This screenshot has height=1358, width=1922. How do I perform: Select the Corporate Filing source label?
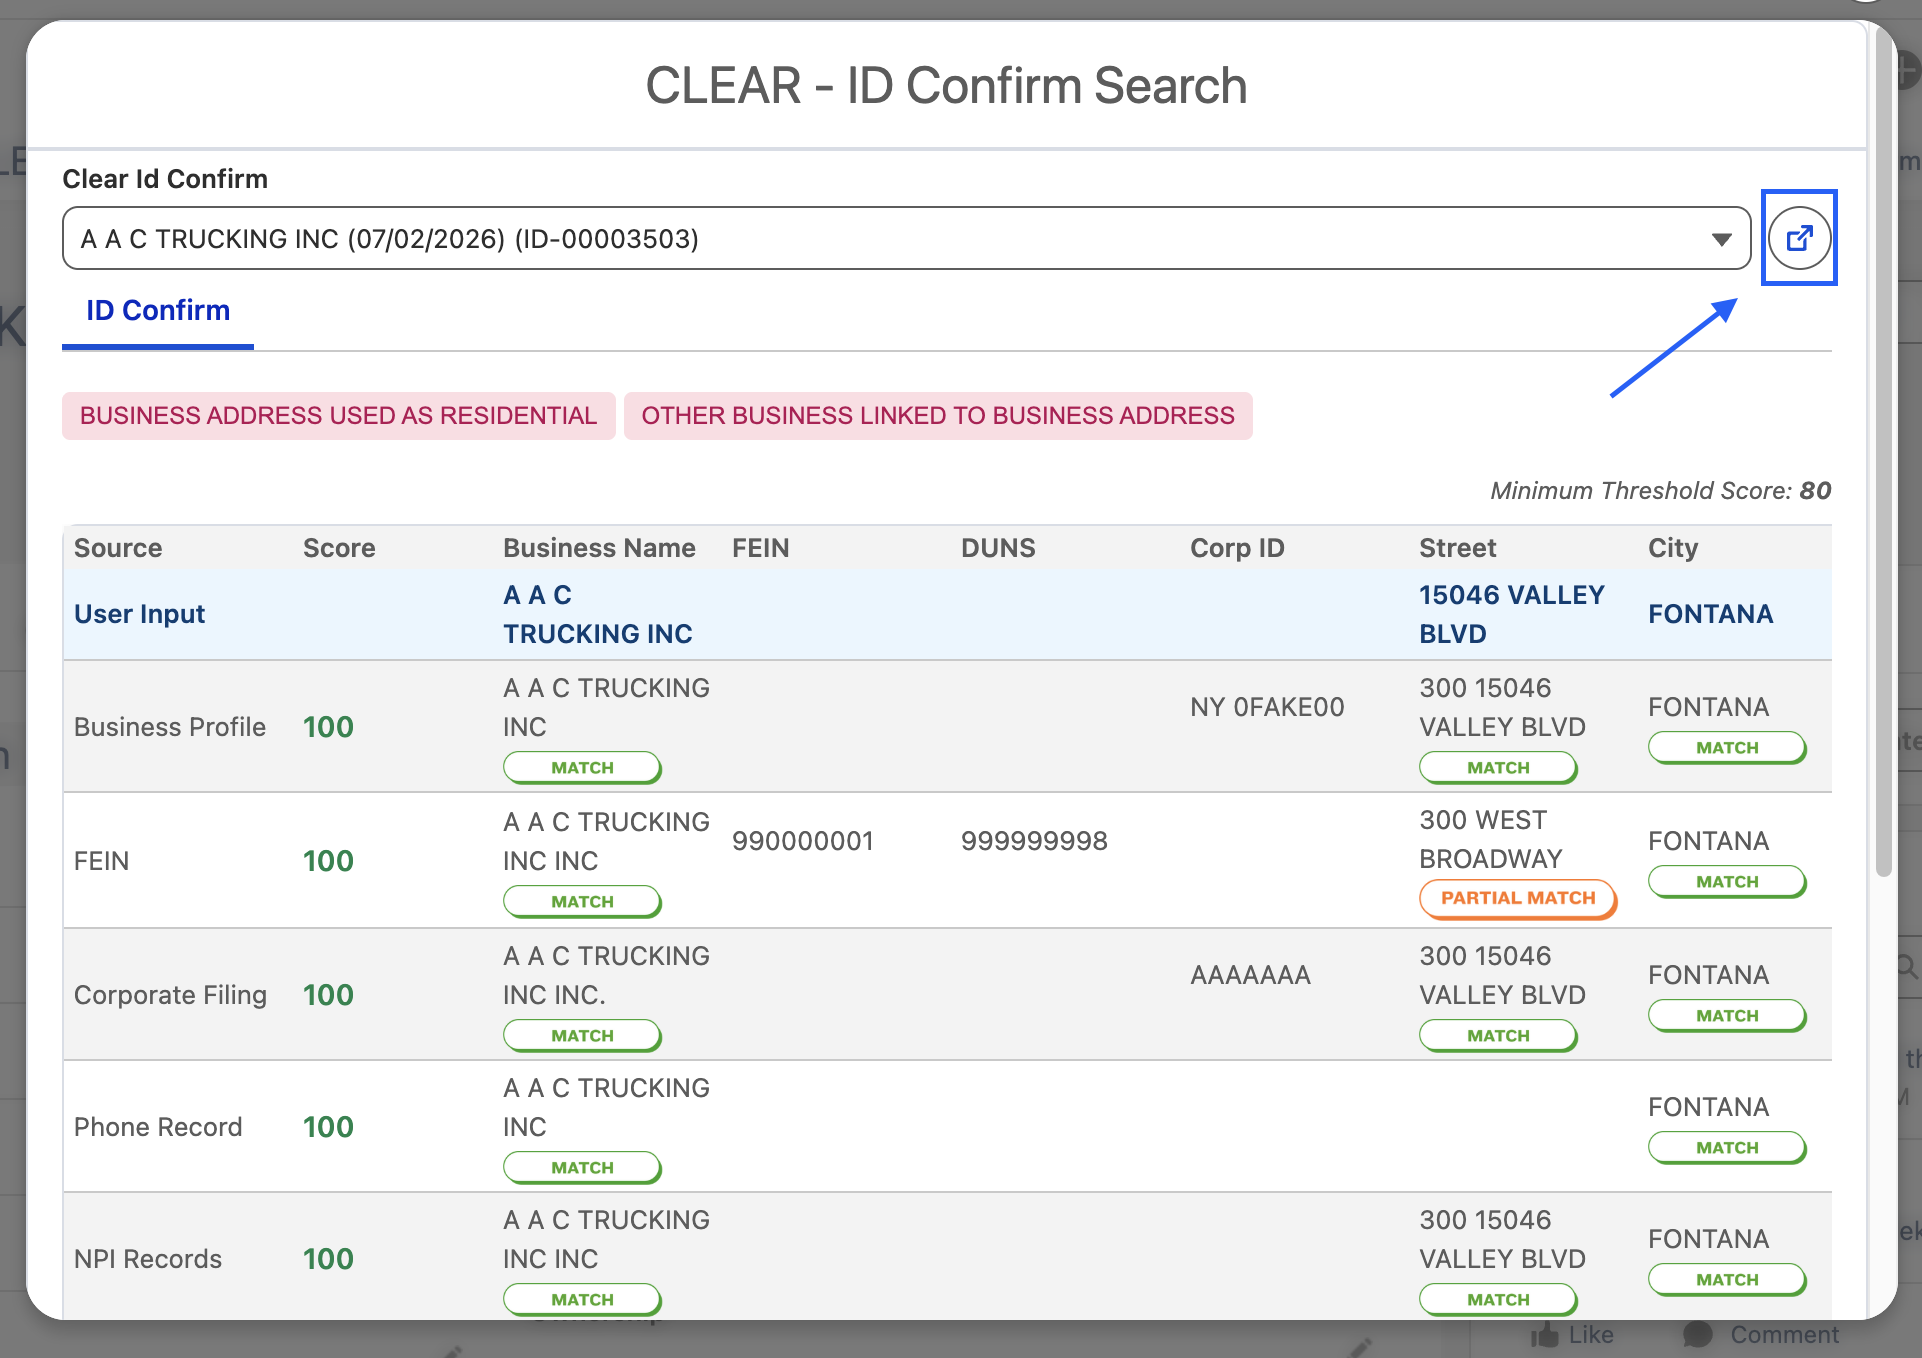(x=170, y=995)
